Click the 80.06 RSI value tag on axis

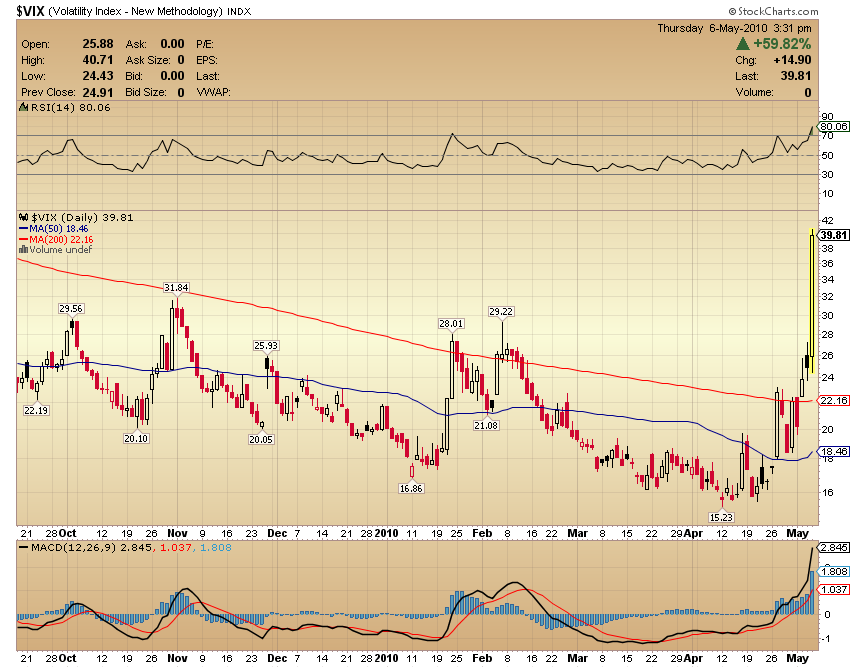pos(833,126)
